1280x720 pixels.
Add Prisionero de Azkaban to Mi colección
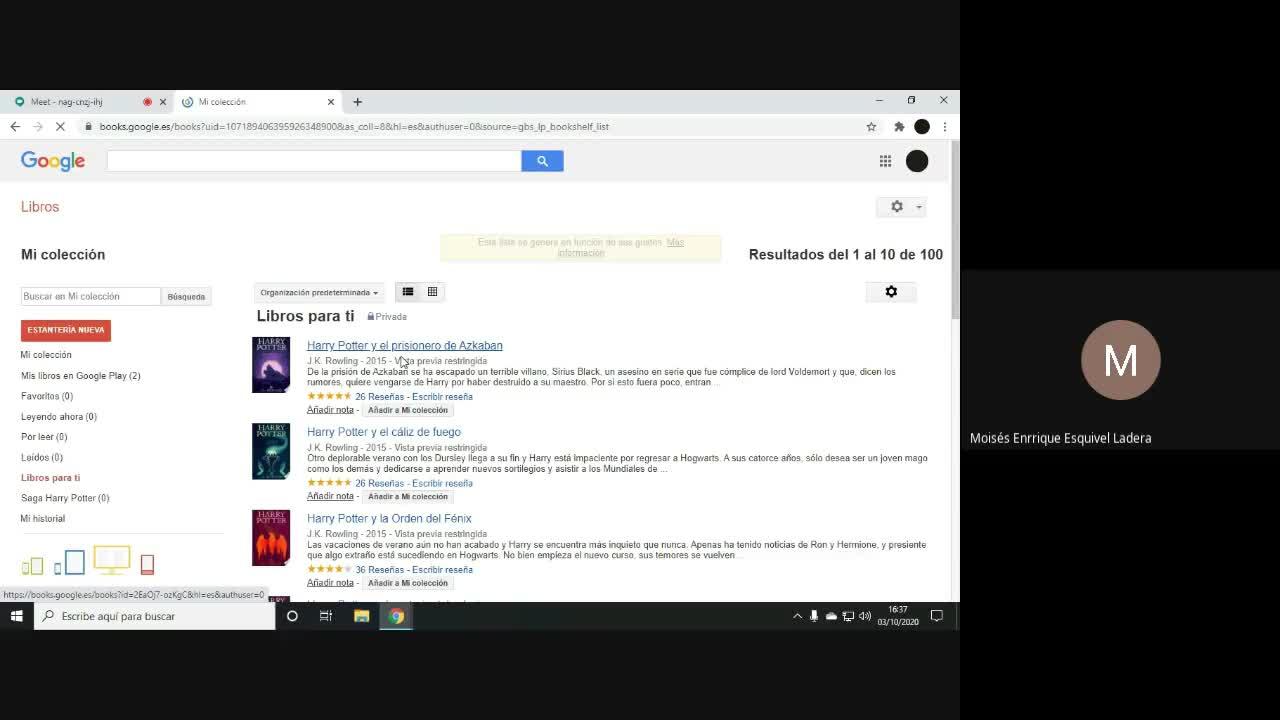[408, 410]
